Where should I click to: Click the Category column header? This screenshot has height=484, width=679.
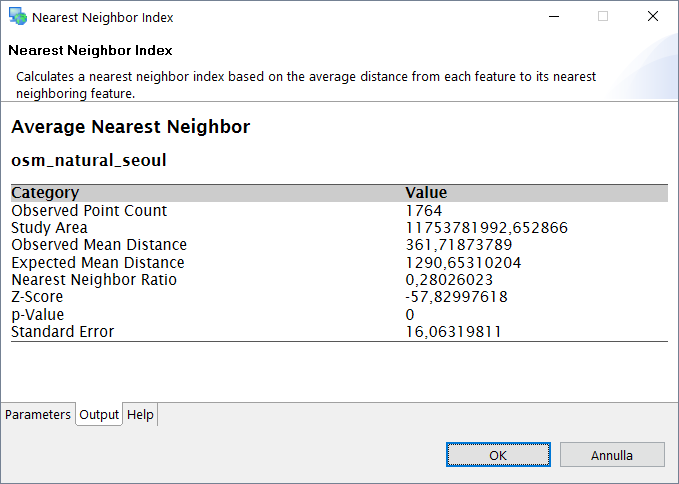point(45,193)
